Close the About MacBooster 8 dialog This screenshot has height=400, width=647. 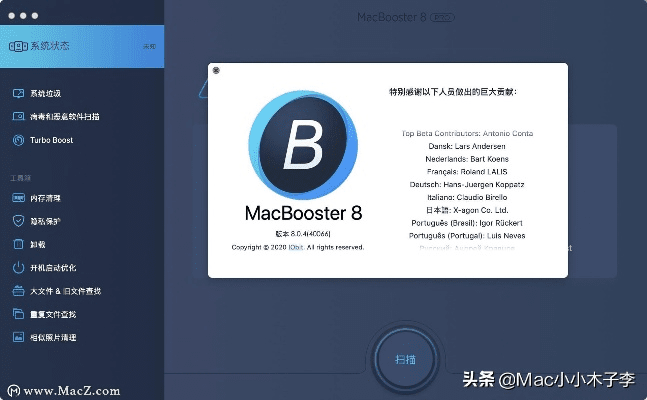pos(216,71)
